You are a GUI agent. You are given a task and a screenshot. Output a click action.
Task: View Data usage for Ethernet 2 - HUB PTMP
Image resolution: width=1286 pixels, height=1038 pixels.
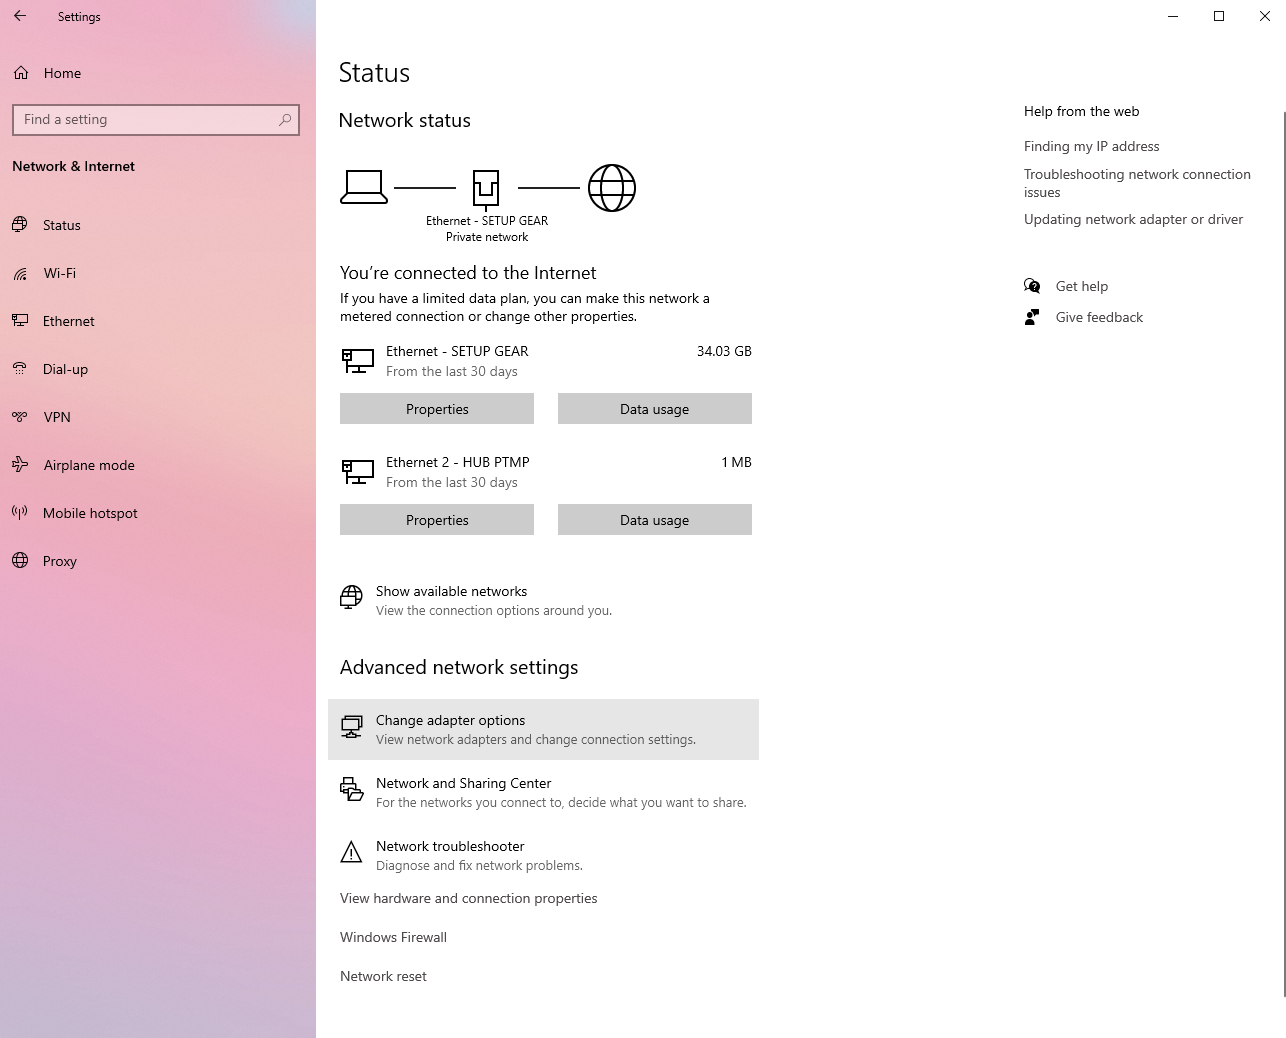click(x=654, y=519)
